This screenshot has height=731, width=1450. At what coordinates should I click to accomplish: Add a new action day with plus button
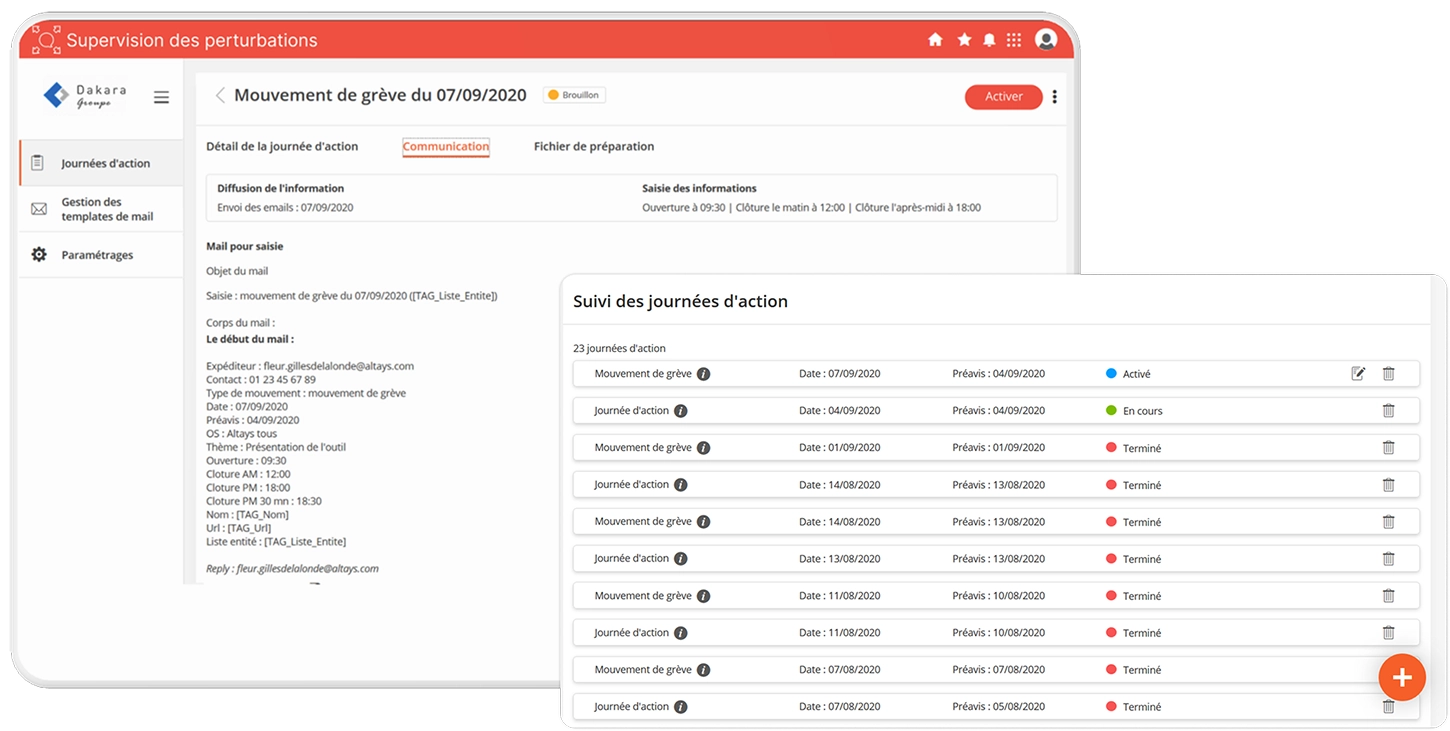point(1401,678)
